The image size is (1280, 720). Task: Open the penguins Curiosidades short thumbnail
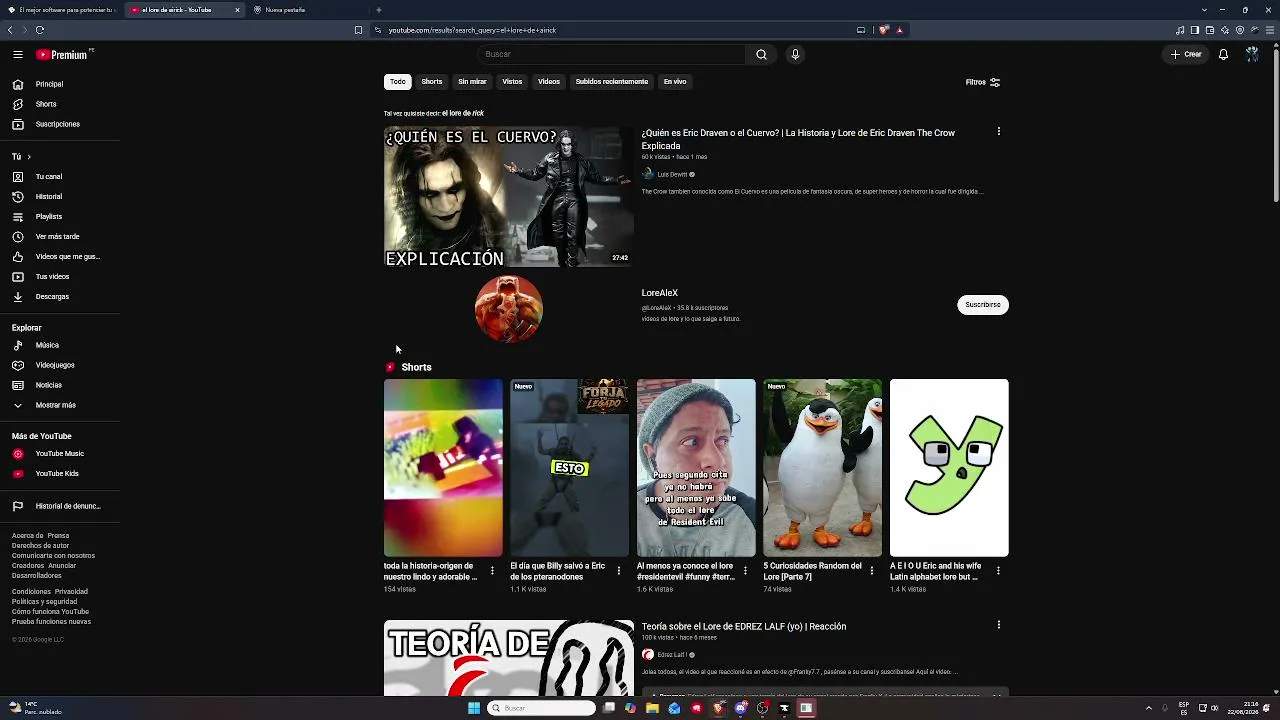coord(823,468)
